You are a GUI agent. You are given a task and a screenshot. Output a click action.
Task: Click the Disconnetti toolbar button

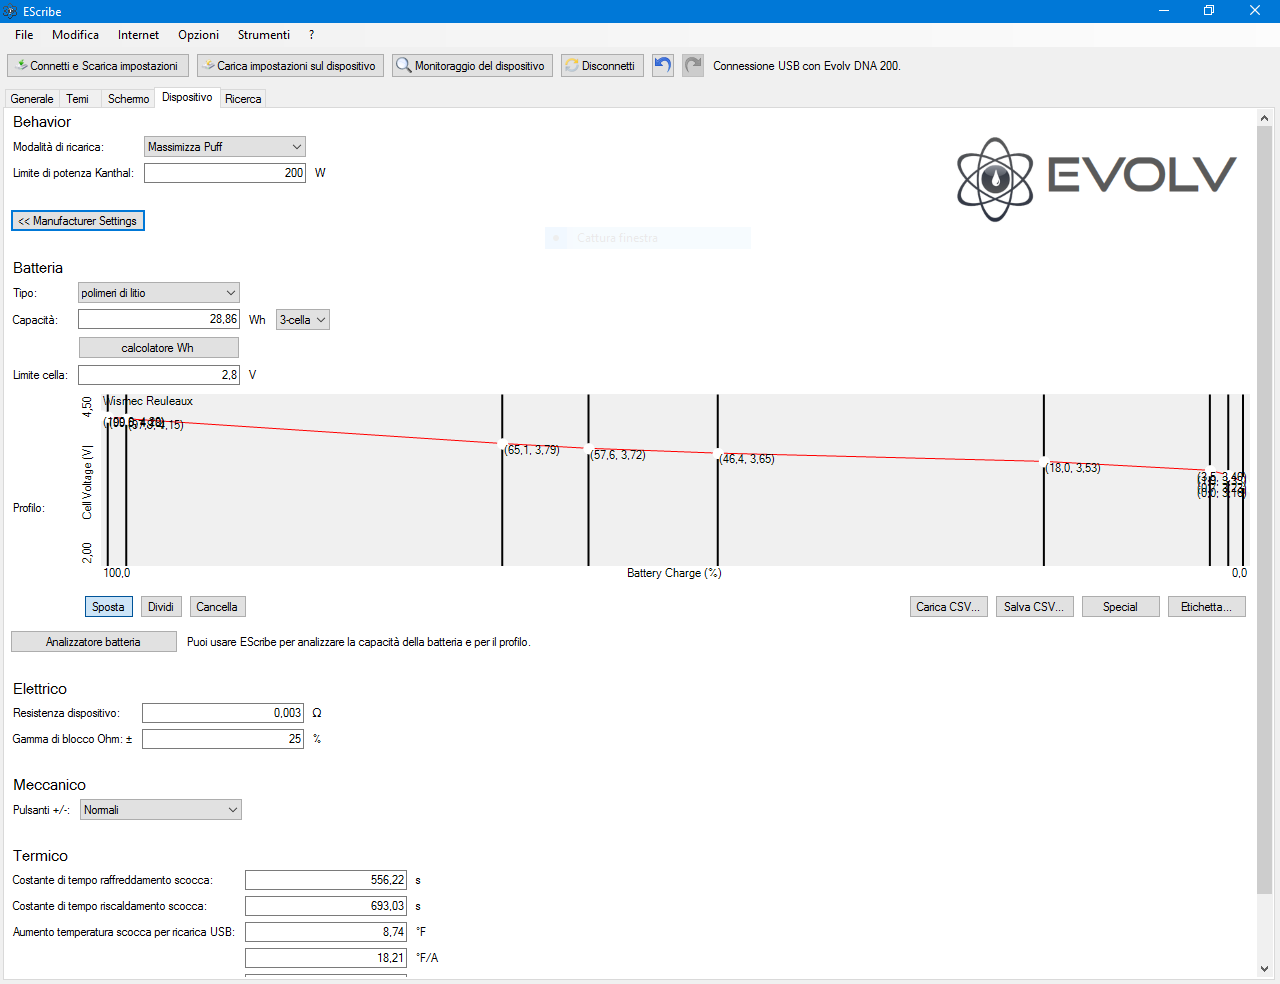601,66
